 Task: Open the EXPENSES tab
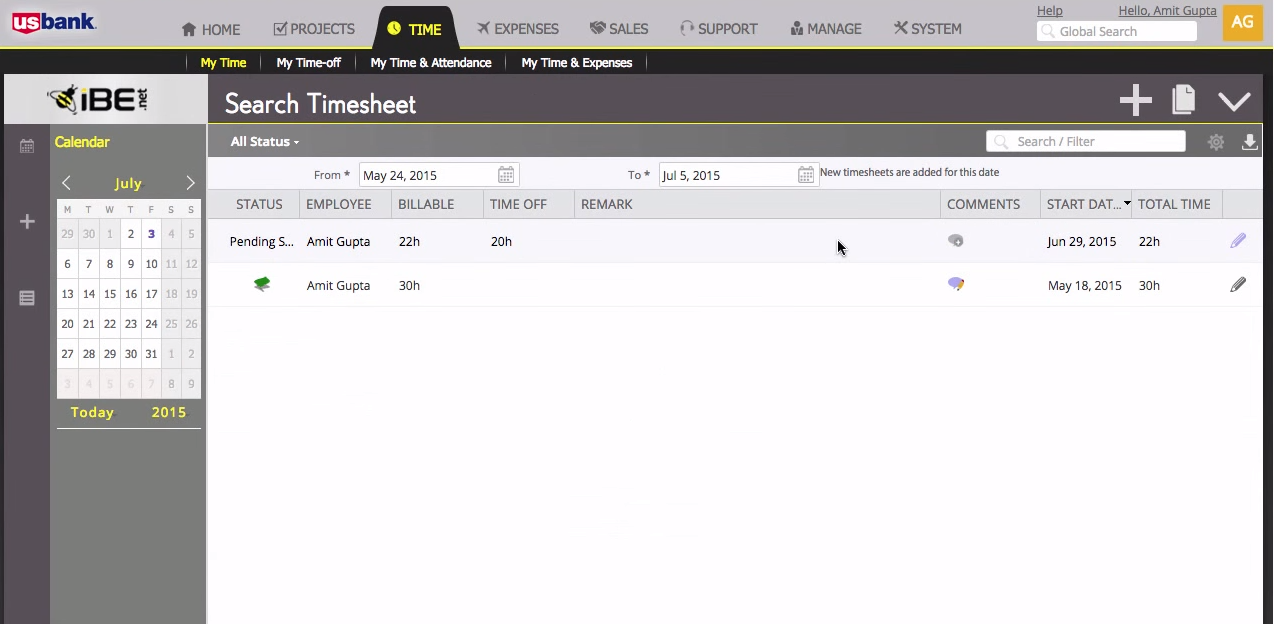point(517,29)
